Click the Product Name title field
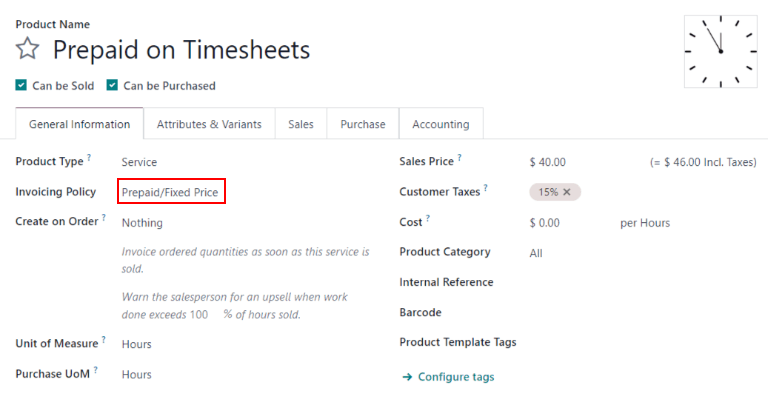Image resolution: width=768 pixels, height=405 pixels. 181,50
